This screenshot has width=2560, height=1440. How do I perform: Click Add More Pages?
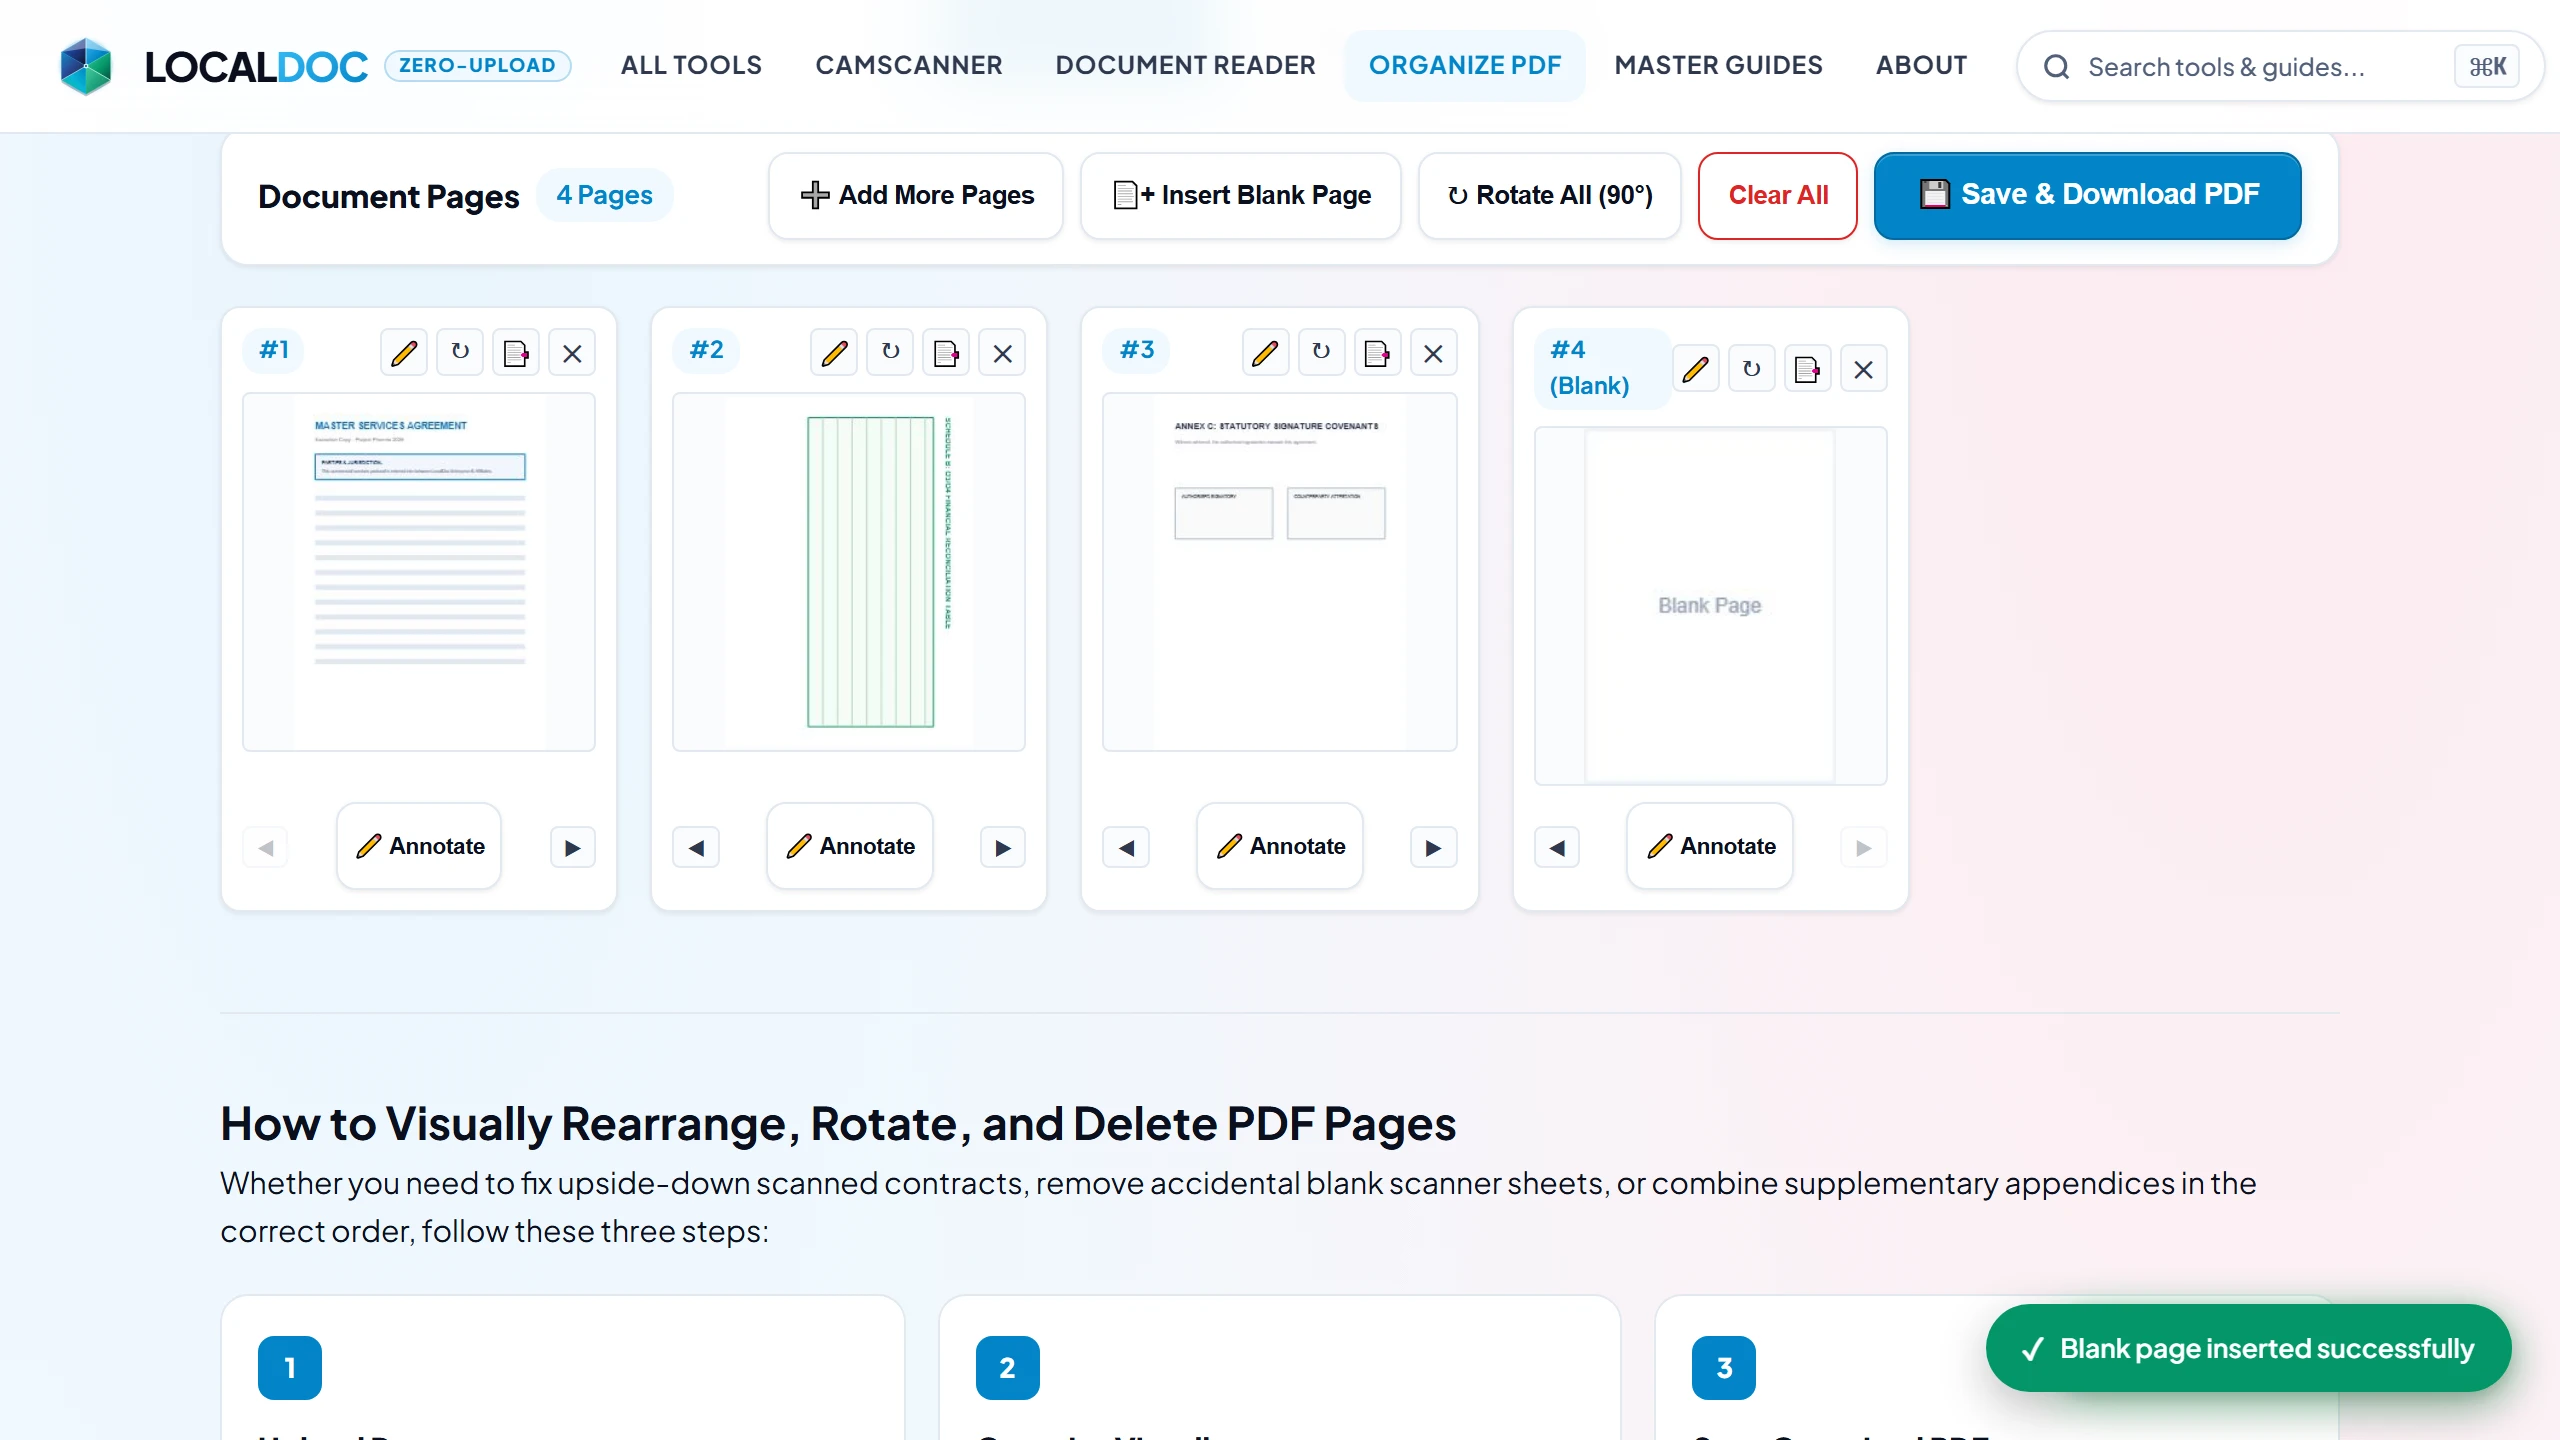[x=916, y=195]
